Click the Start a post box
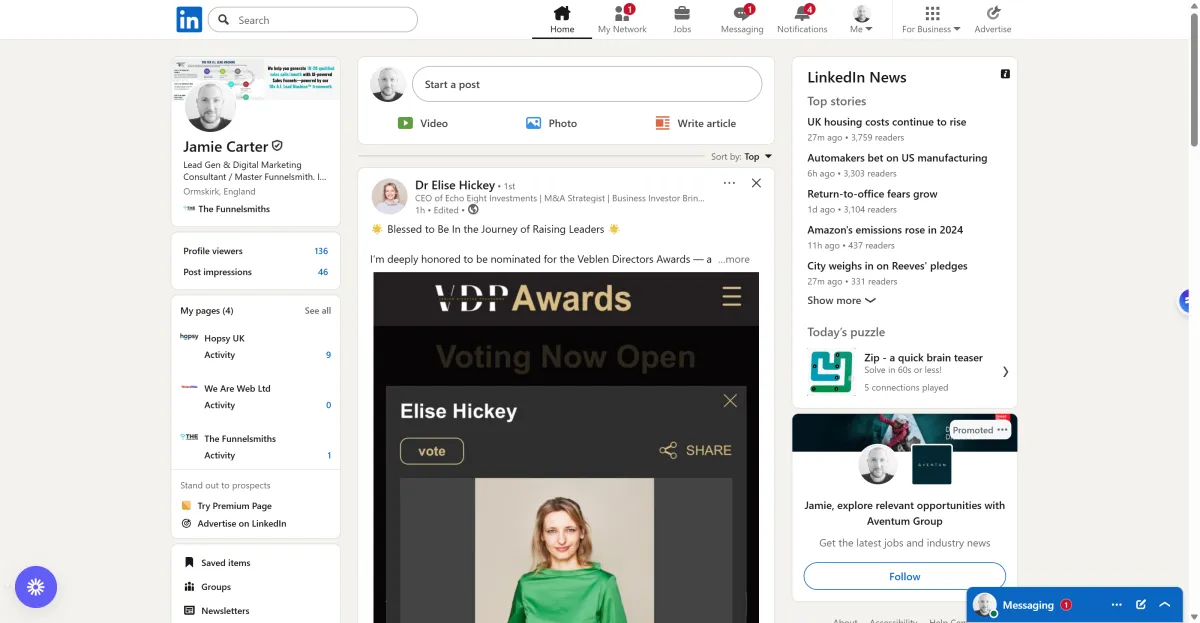This screenshot has height=623, width=1200. pos(587,85)
